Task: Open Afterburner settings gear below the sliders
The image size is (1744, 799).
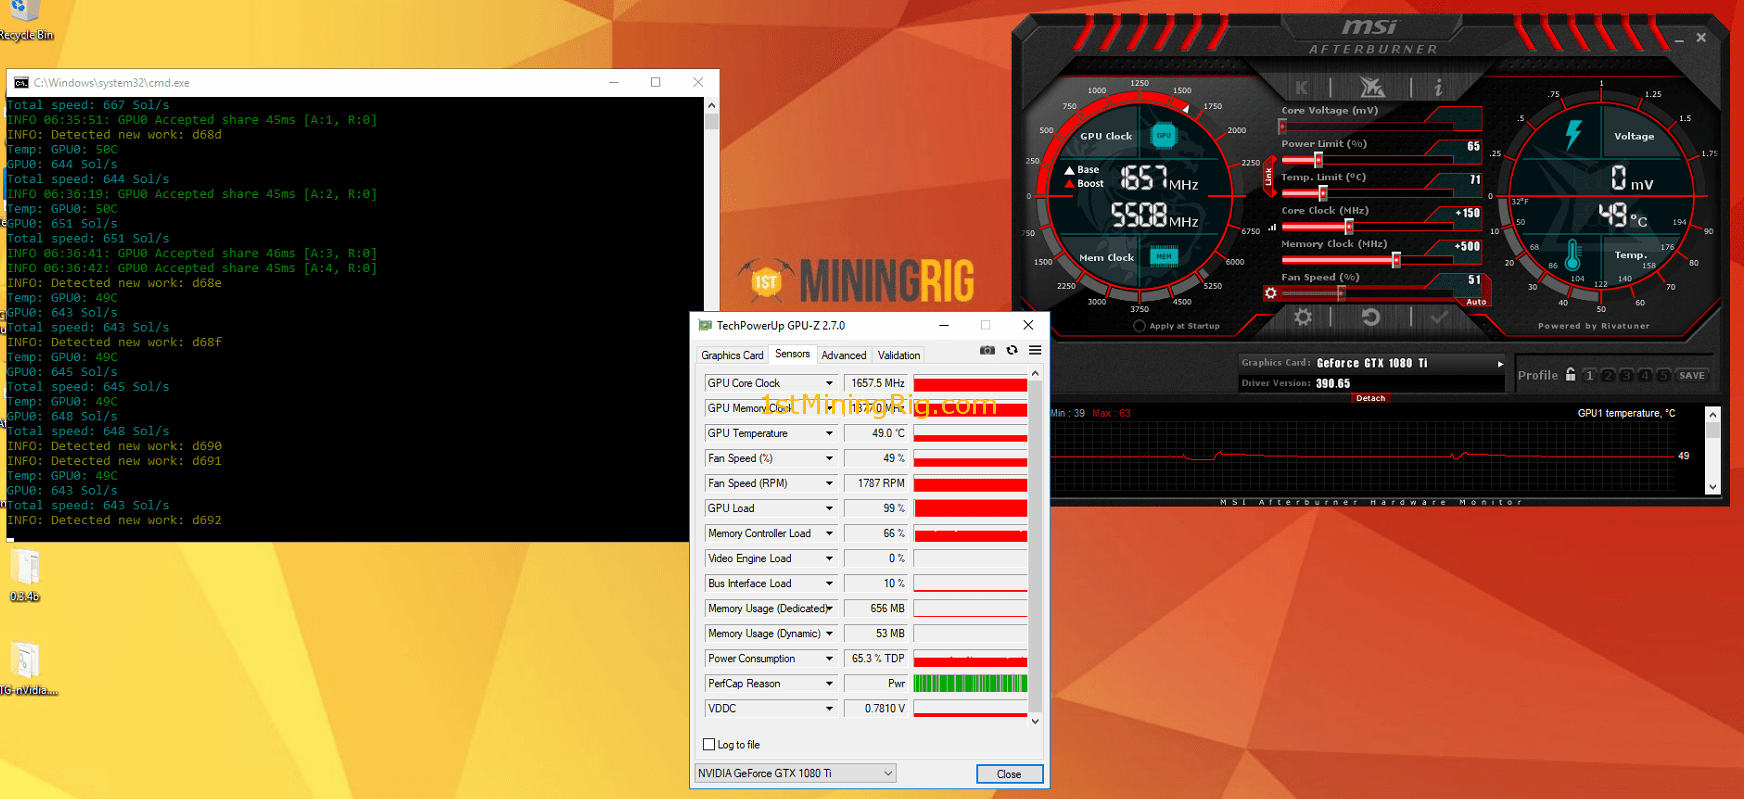Action: (1302, 317)
